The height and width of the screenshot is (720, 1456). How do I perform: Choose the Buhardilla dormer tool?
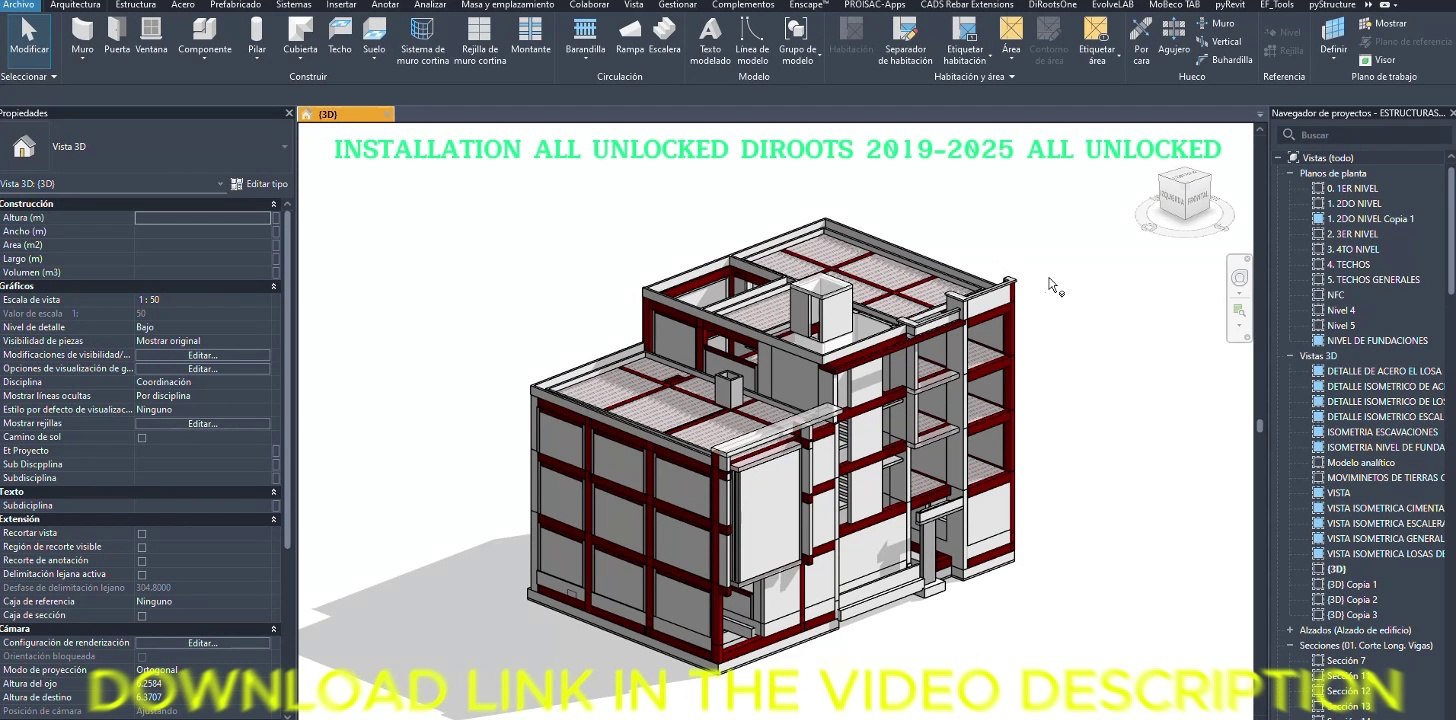click(1224, 60)
